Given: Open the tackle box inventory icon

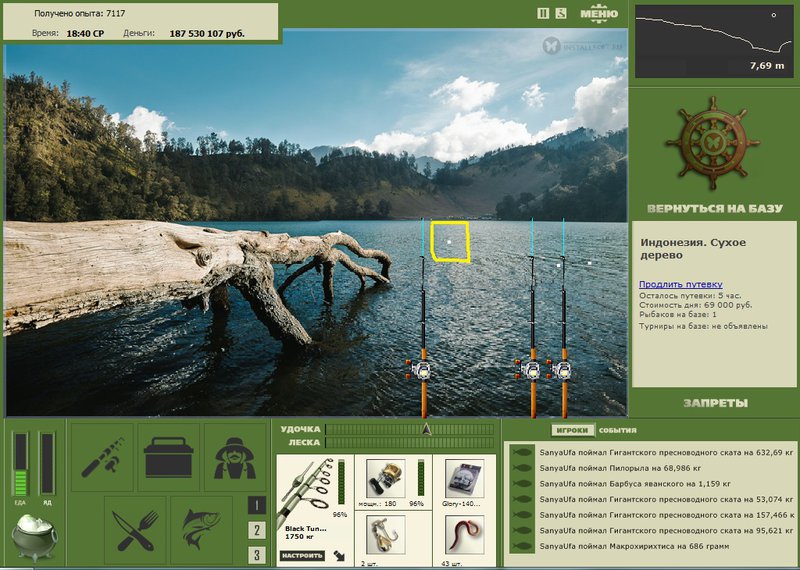Looking at the screenshot, I should [x=168, y=457].
